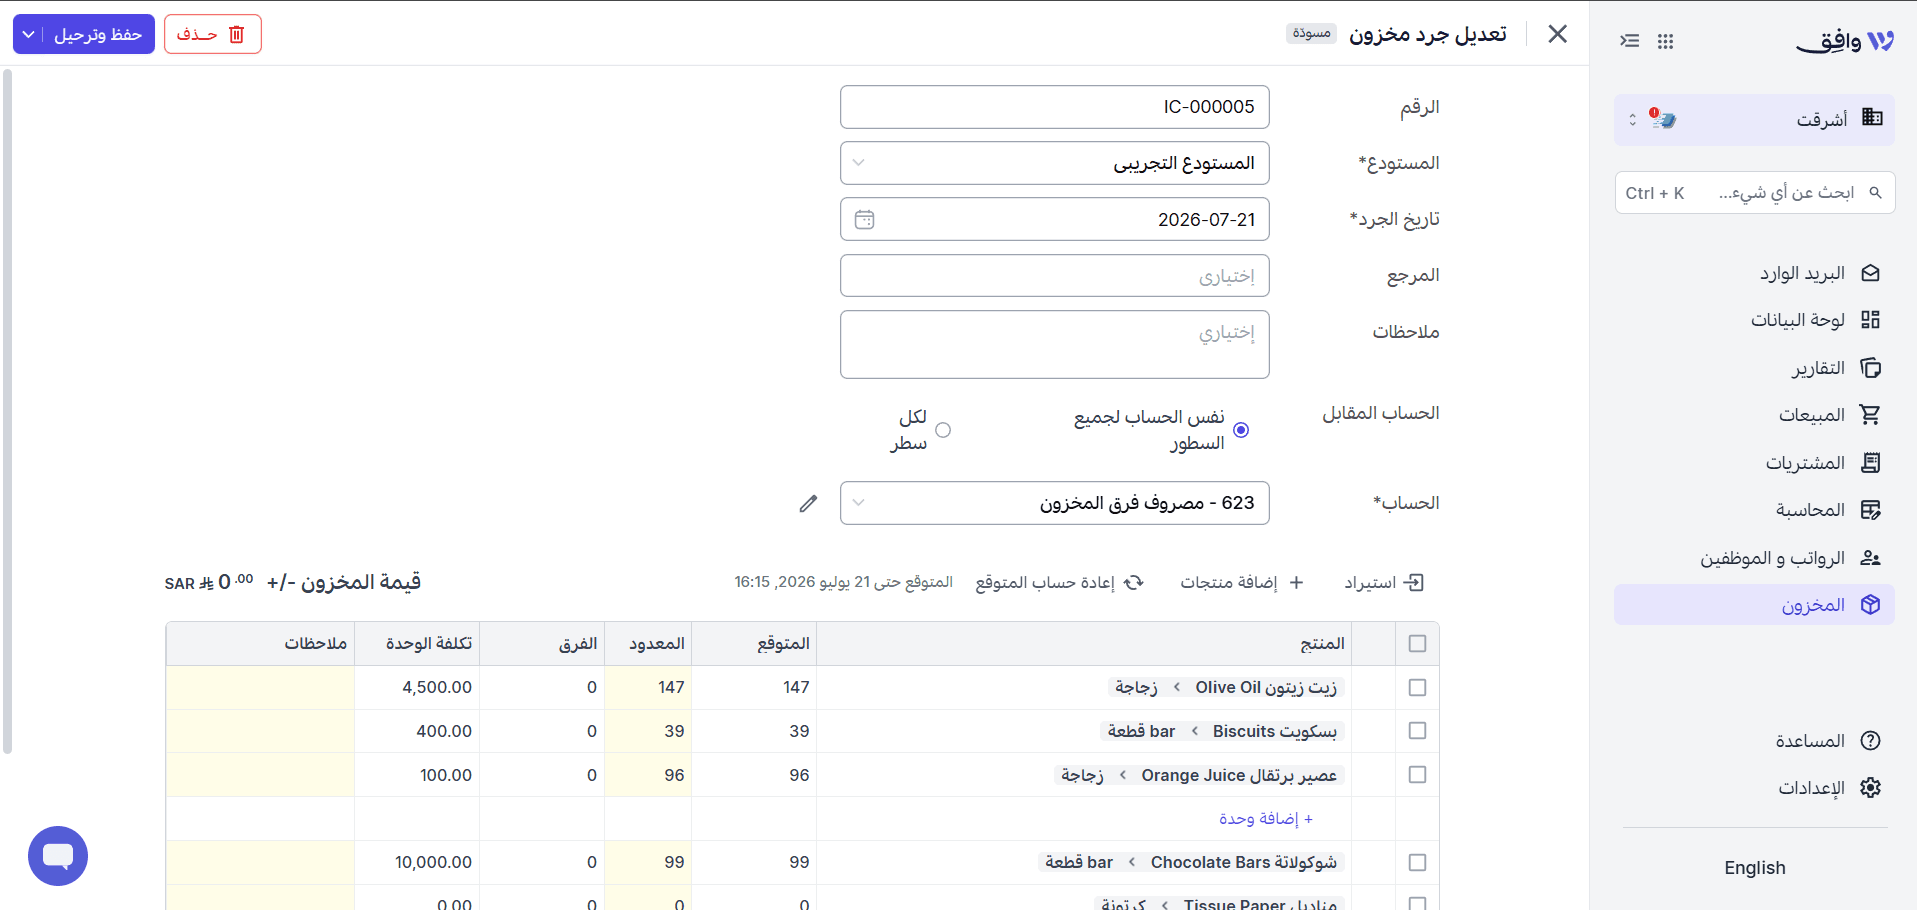Click the dashboard tiles icon
The height and width of the screenshot is (910, 1917).
[1871, 320]
